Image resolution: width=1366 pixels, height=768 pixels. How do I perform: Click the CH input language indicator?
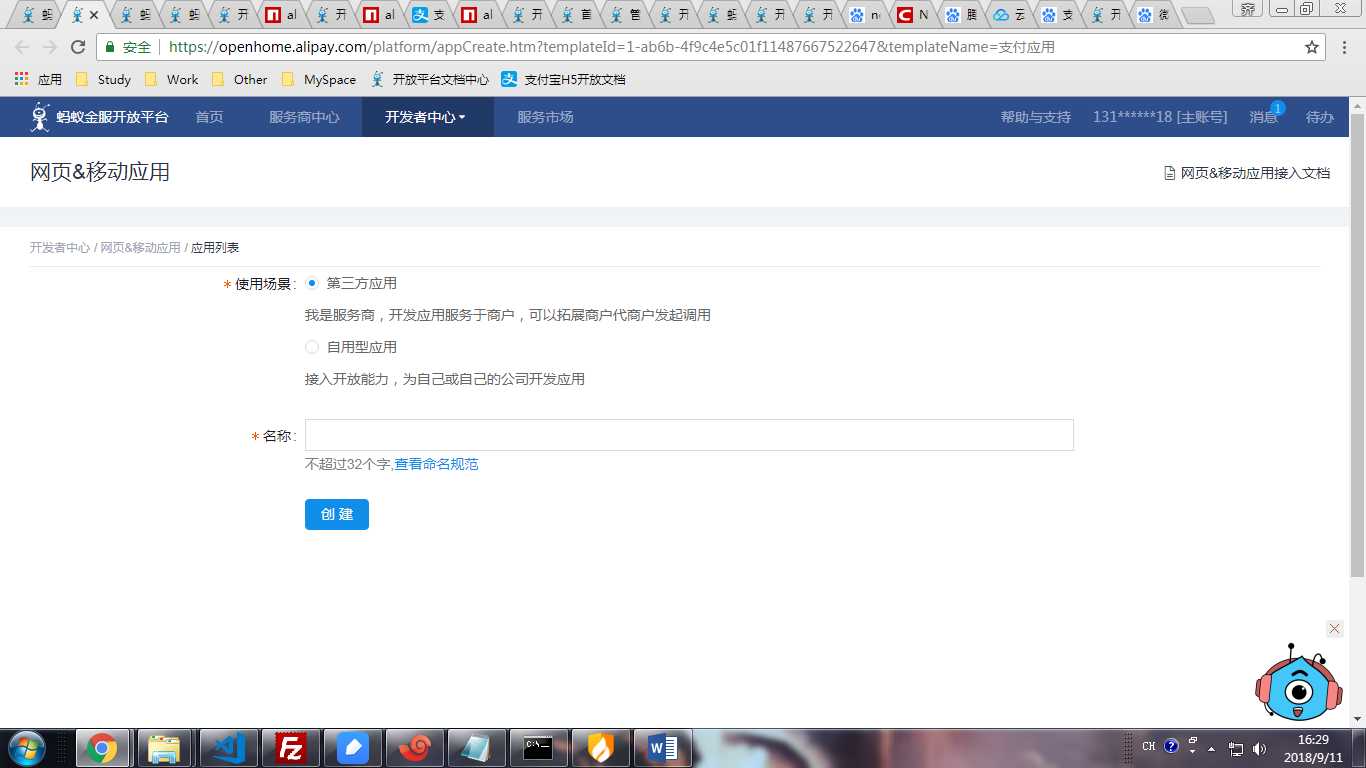pyautogui.click(x=1148, y=746)
